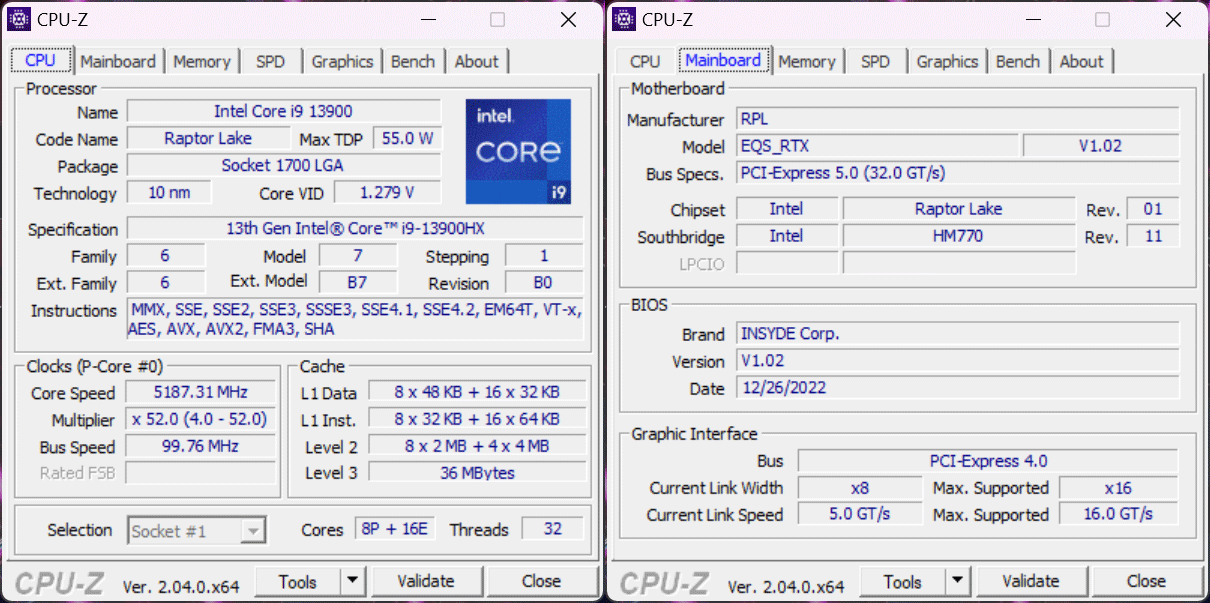Click the Max. Supported value x16

[1118, 488]
